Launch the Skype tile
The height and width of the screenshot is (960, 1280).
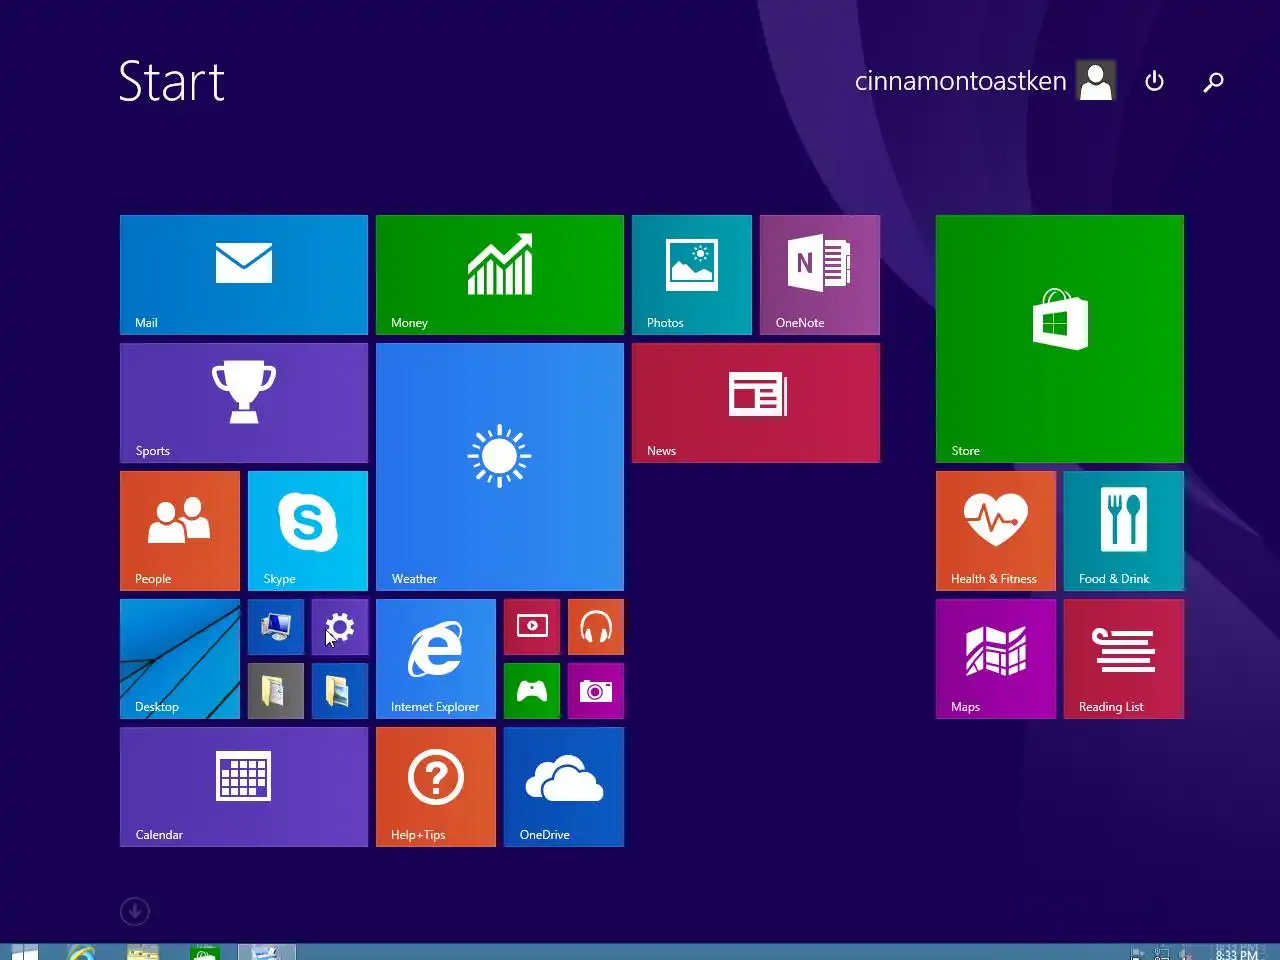[308, 531]
